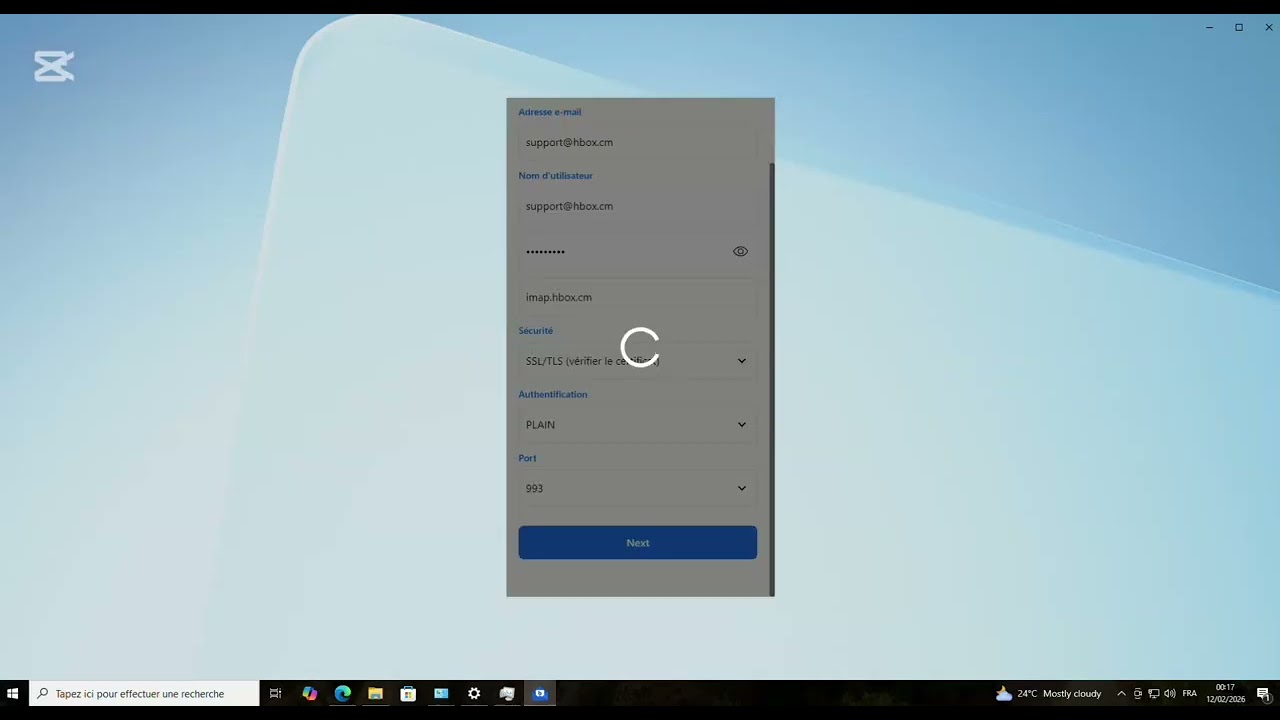The width and height of the screenshot is (1280, 720).
Task: Open the network icon in tray
Action: 1154,694
